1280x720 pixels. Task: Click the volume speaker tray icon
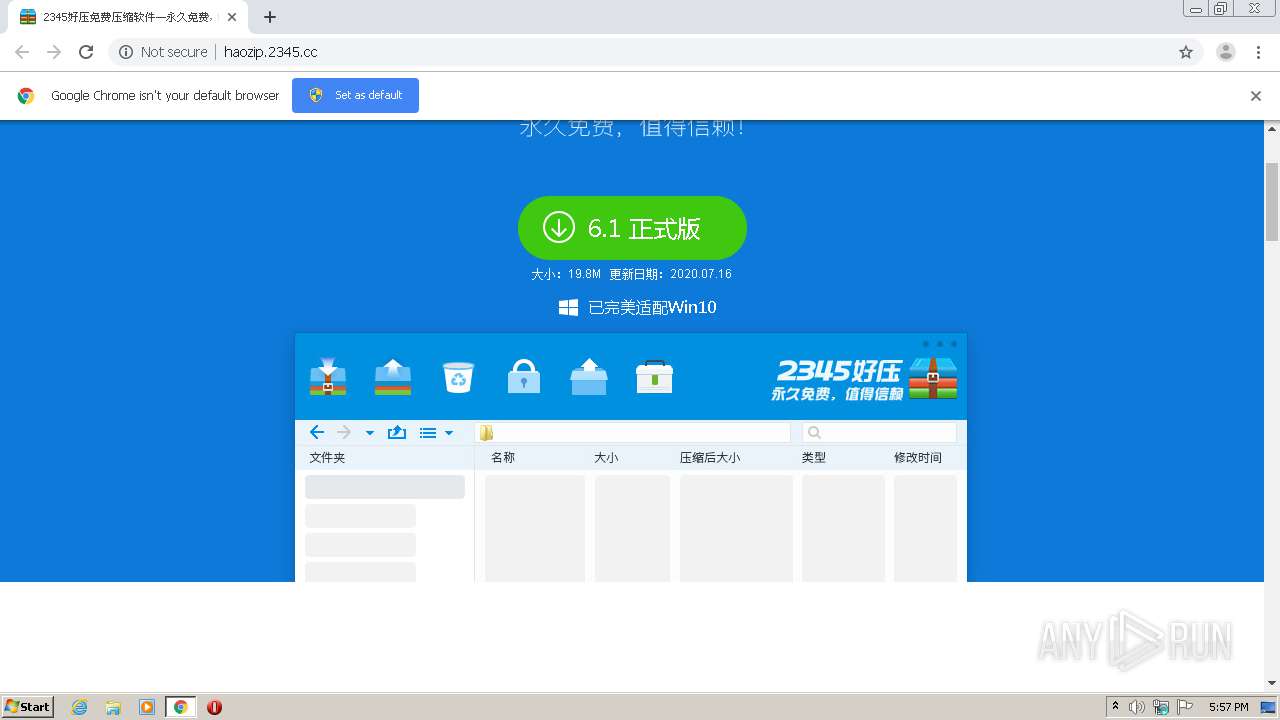1137,707
